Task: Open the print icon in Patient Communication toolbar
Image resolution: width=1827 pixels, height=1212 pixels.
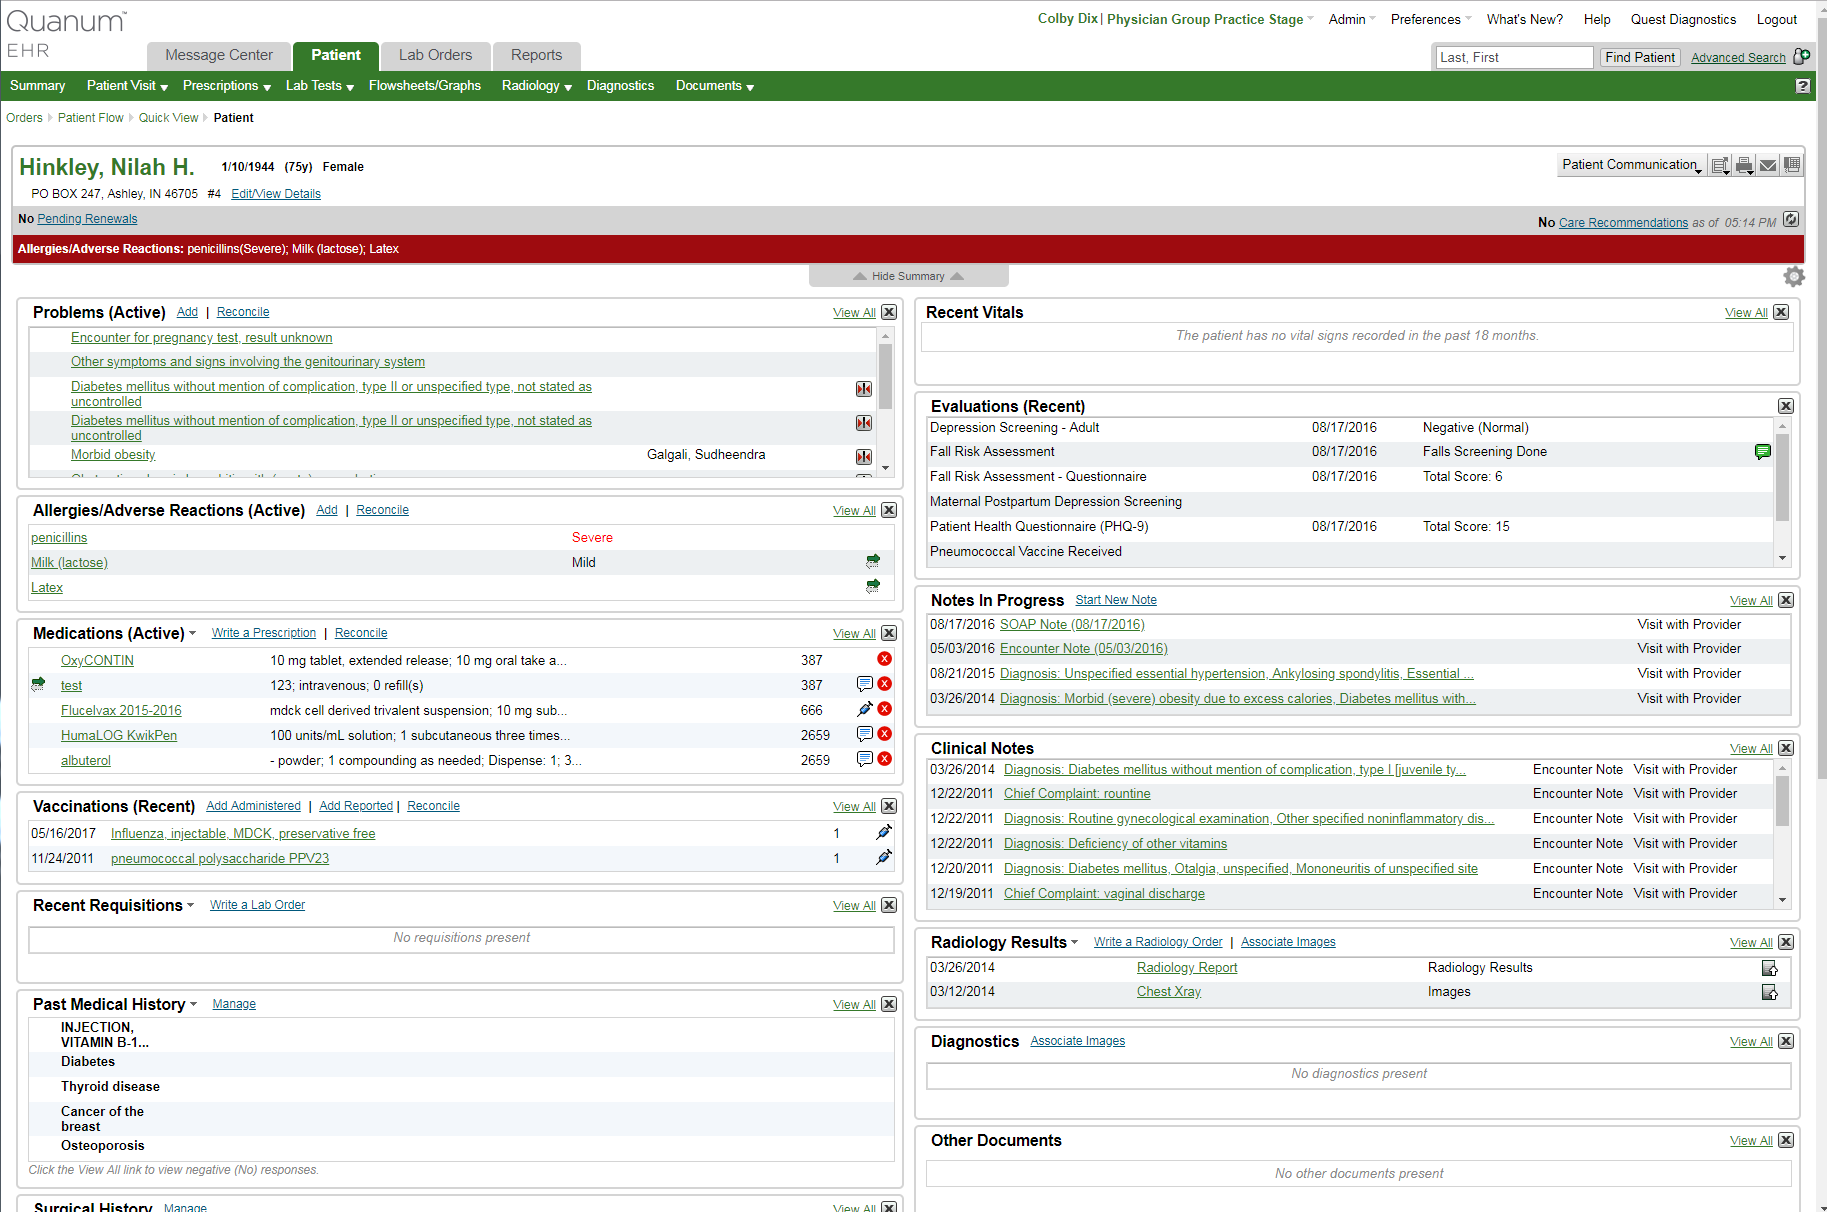Action: click(x=1744, y=165)
